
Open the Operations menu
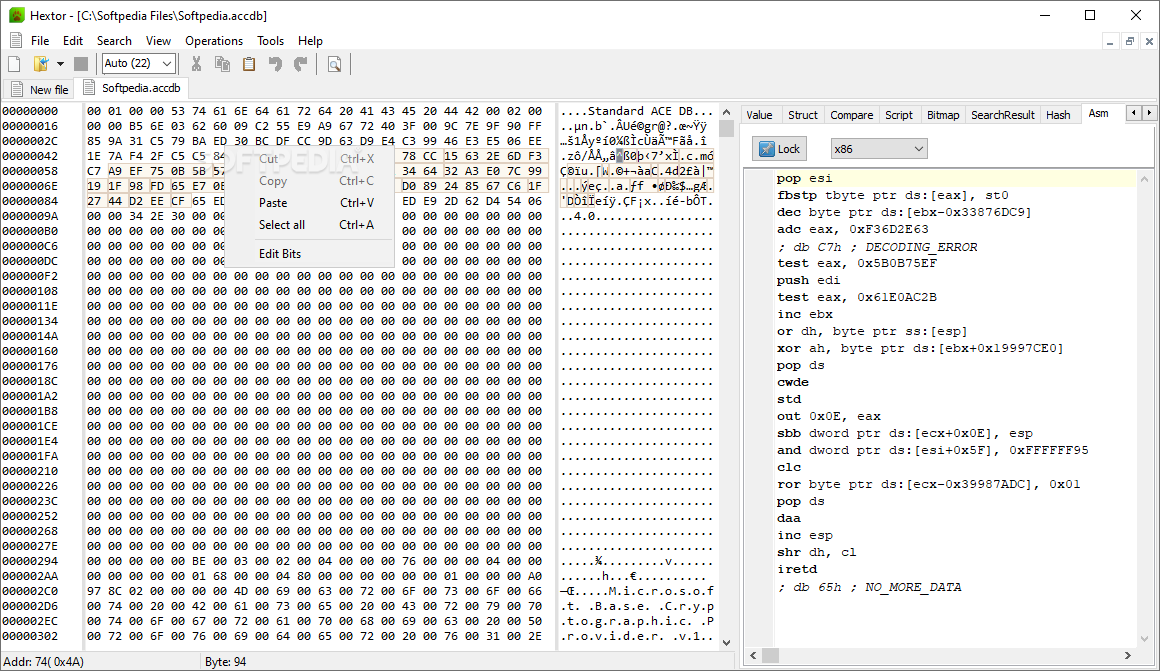click(214, 41)
